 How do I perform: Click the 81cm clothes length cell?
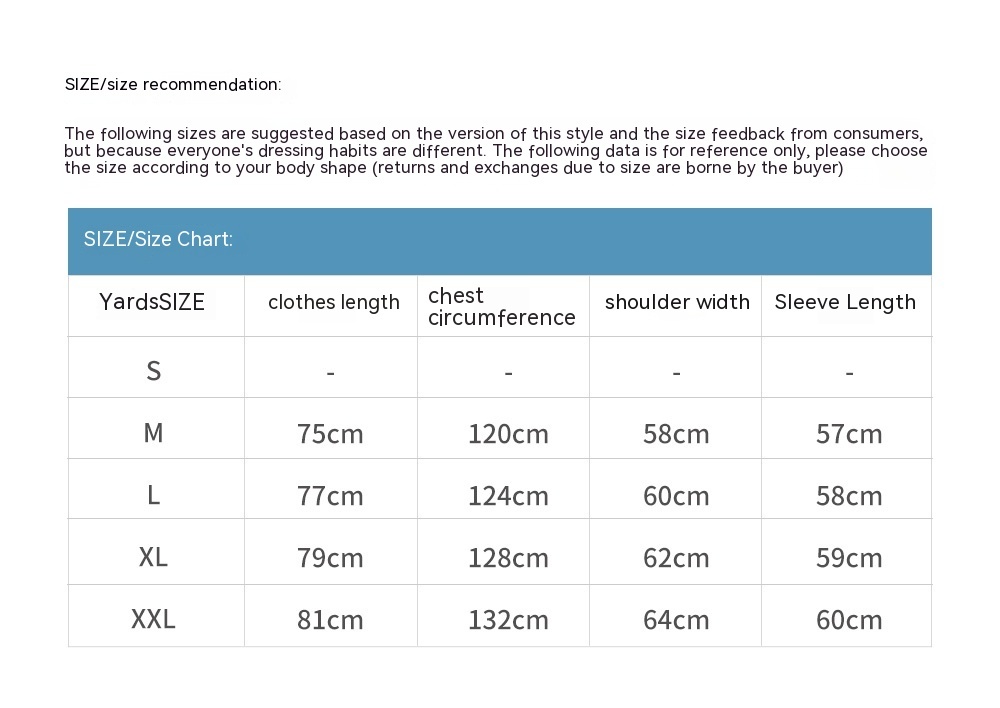330,620
